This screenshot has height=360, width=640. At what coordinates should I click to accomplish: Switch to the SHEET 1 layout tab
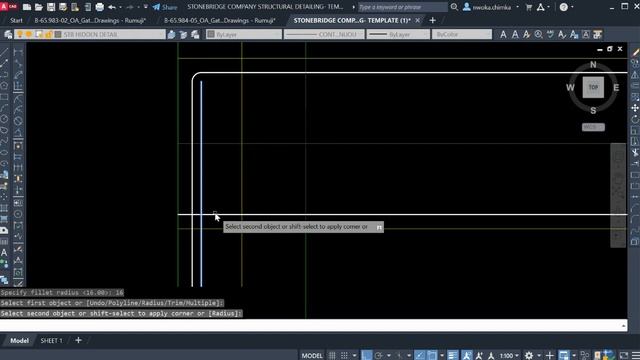51,340
